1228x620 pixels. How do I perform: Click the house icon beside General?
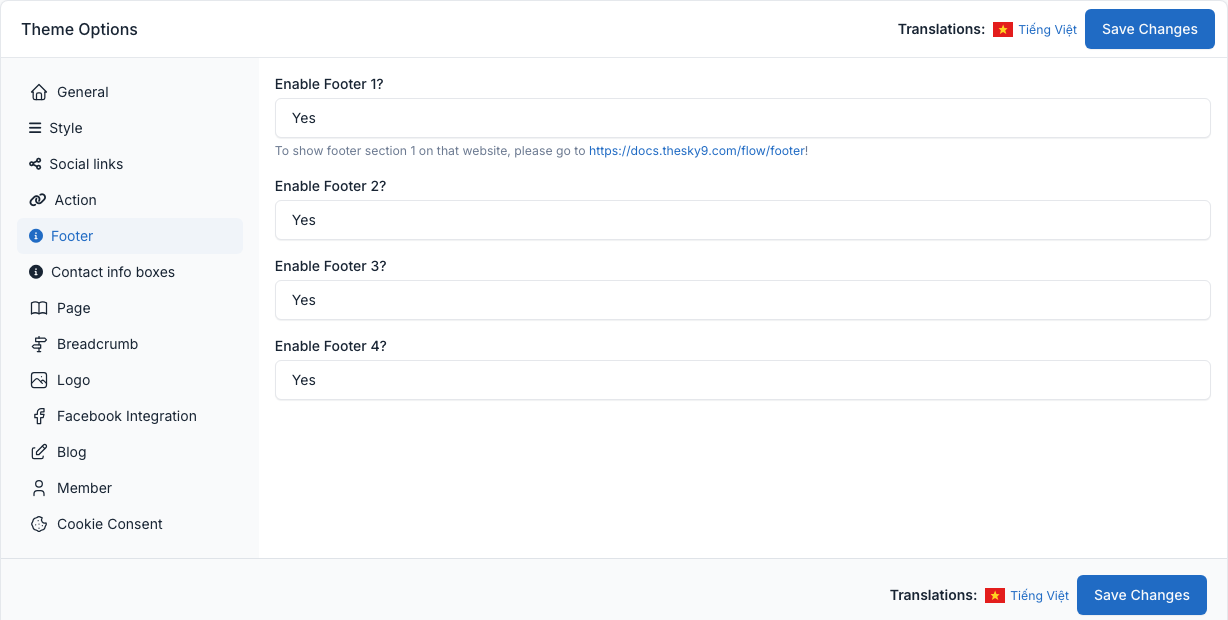pos(39,92)
